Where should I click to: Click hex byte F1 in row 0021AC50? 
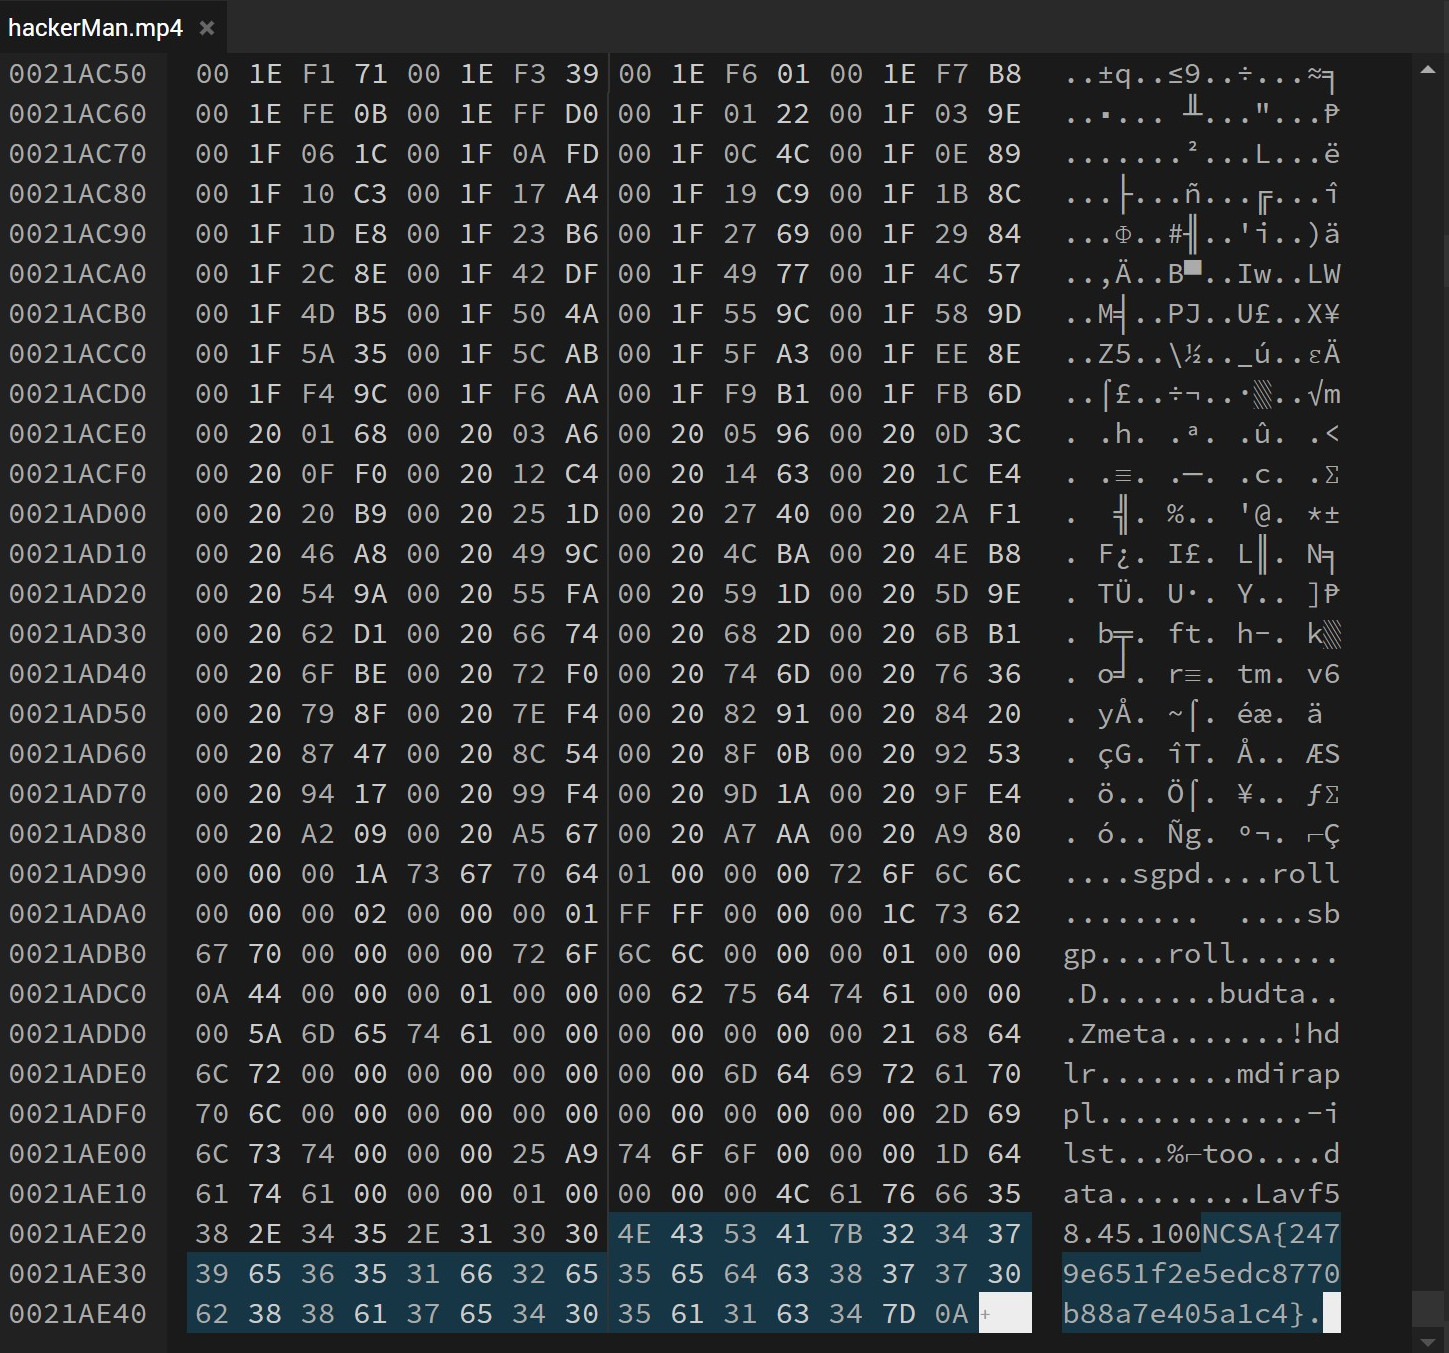[x=318, y=74]
